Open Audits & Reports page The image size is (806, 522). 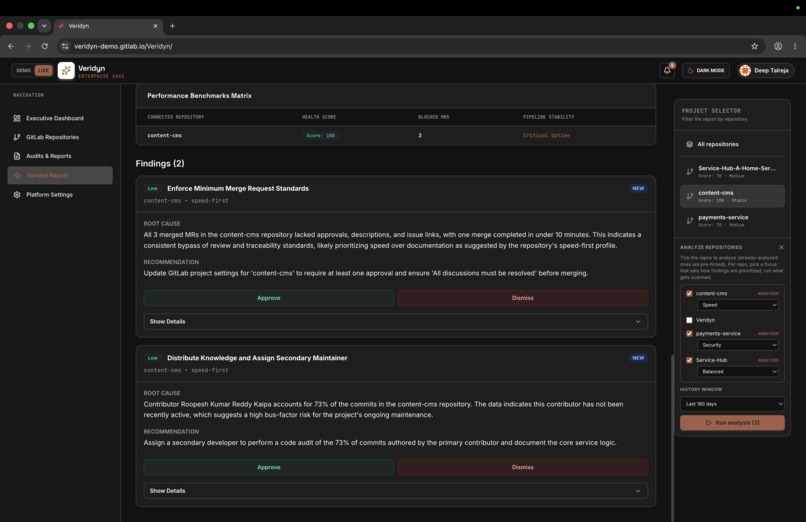tap(60, 156)
